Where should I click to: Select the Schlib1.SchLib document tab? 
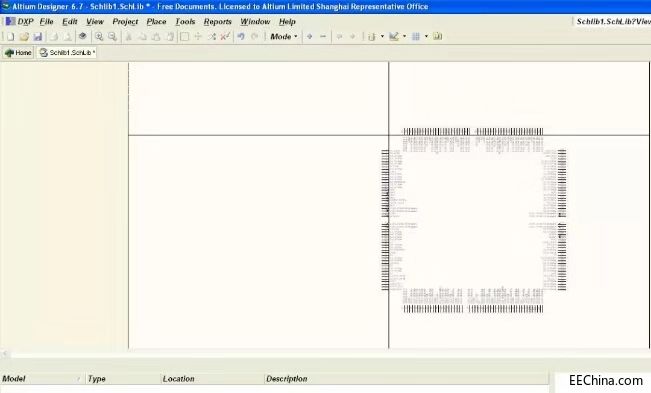pos(67,53)
